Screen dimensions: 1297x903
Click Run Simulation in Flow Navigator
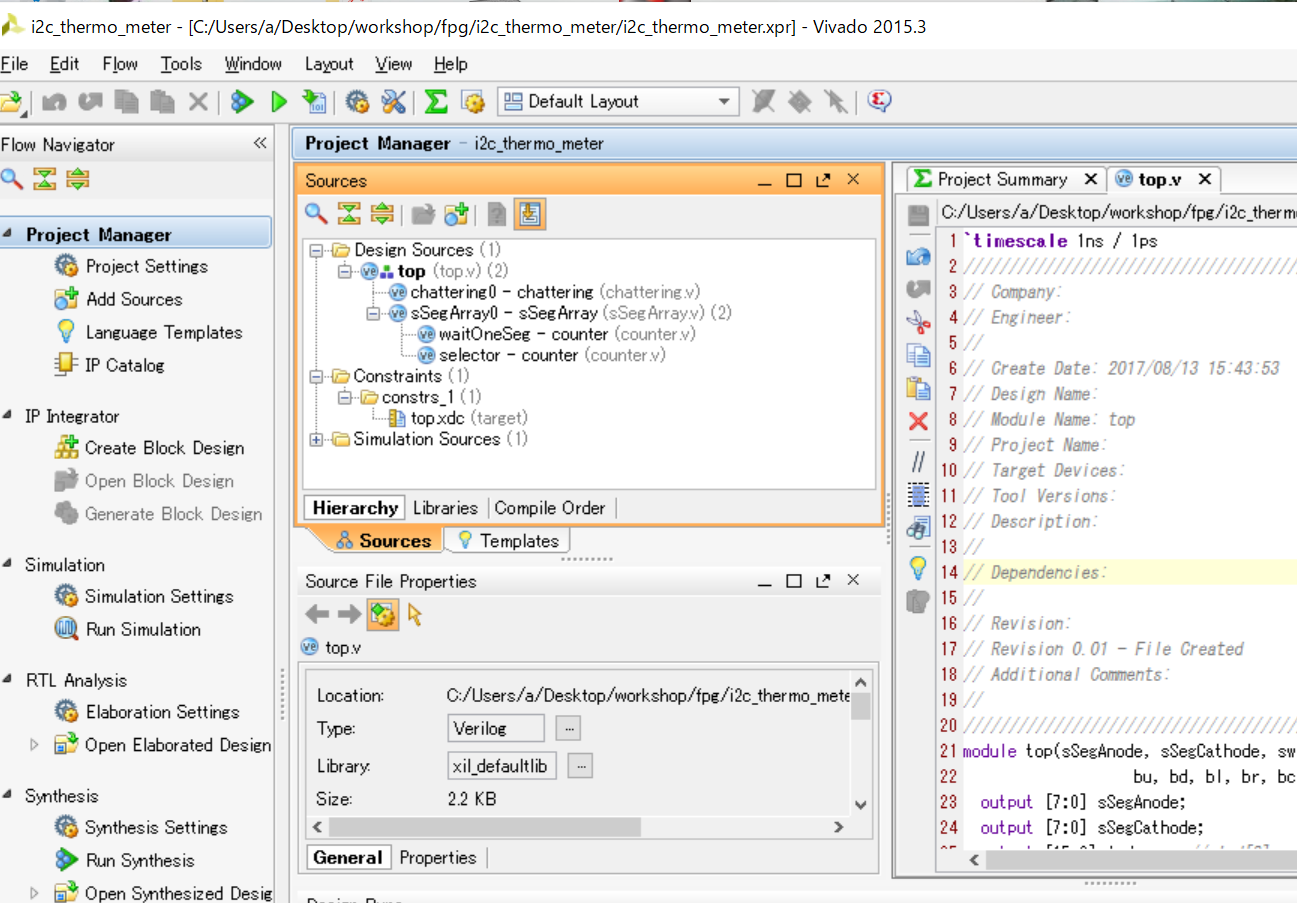(143, 629)
